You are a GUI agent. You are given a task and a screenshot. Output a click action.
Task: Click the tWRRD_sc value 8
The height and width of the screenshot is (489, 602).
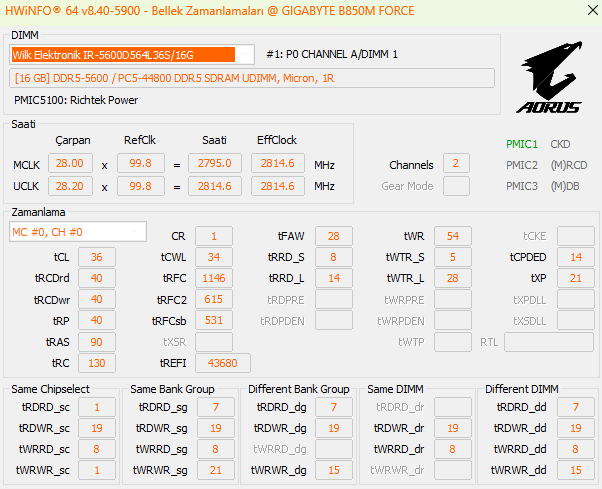(x=97, y=449)
